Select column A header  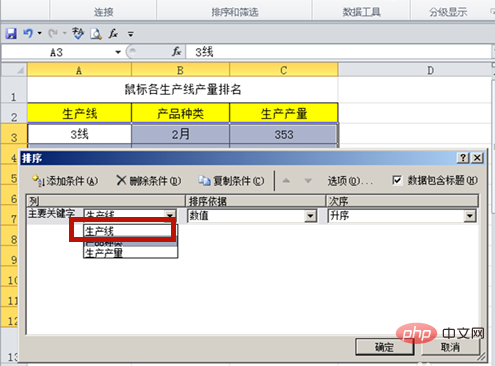pos(79,70)
